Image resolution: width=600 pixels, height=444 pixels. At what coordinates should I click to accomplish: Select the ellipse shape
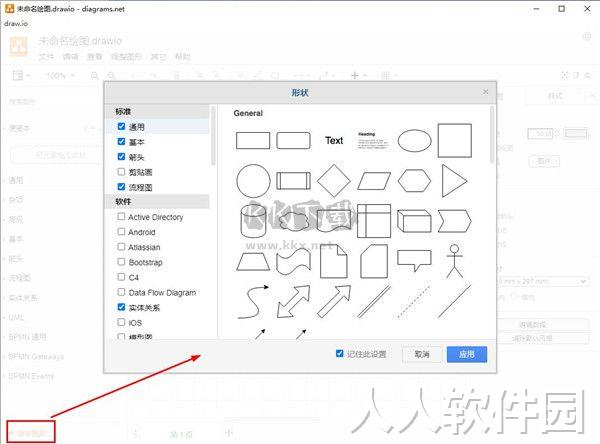point(414,140)
